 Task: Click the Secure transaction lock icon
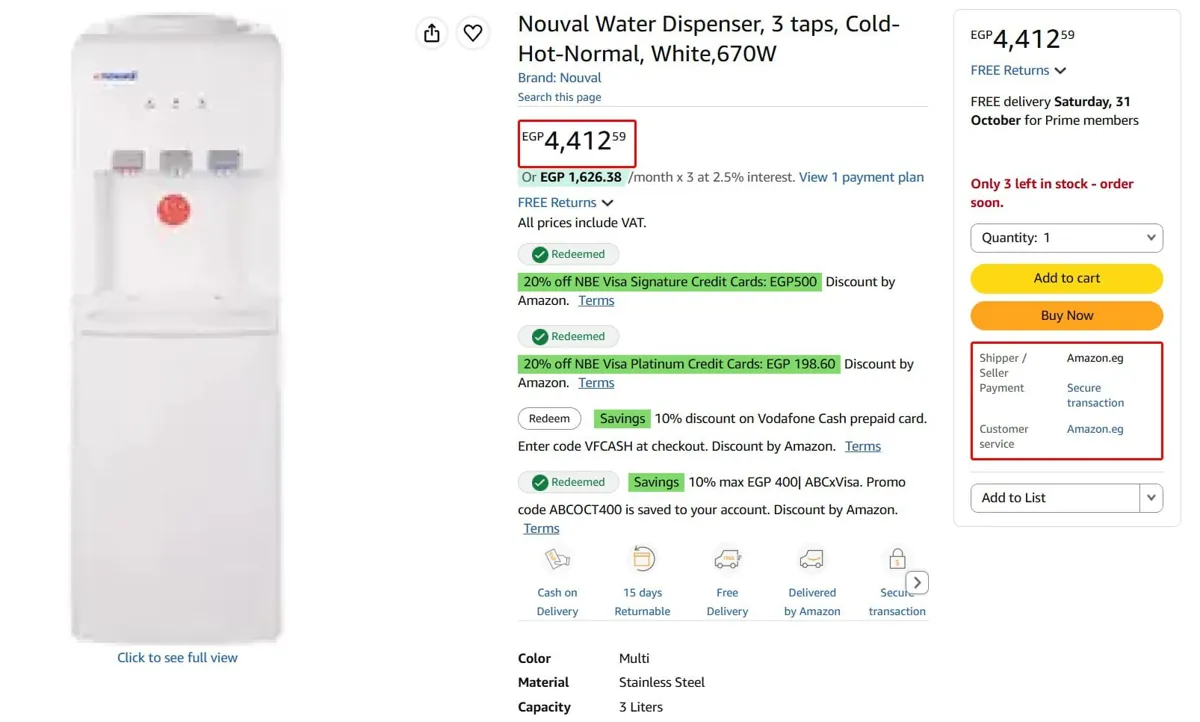click(x=897, y=559)
